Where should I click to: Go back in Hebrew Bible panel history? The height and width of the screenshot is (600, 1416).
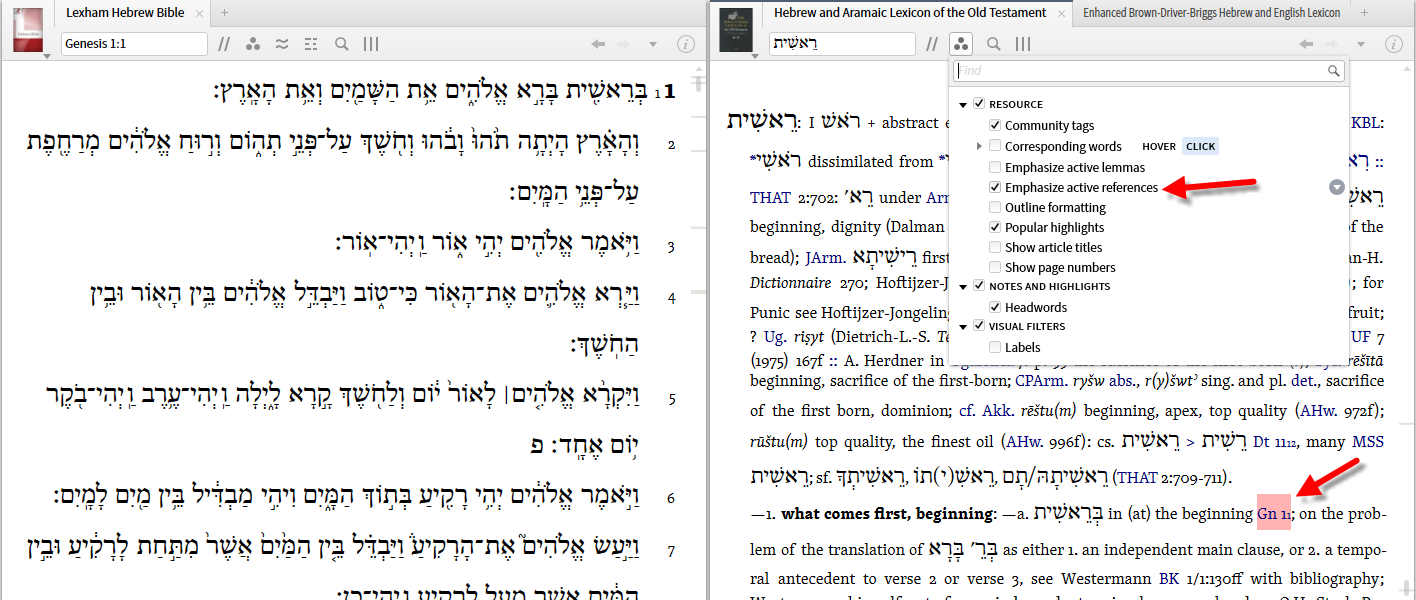tap(598, 44)
